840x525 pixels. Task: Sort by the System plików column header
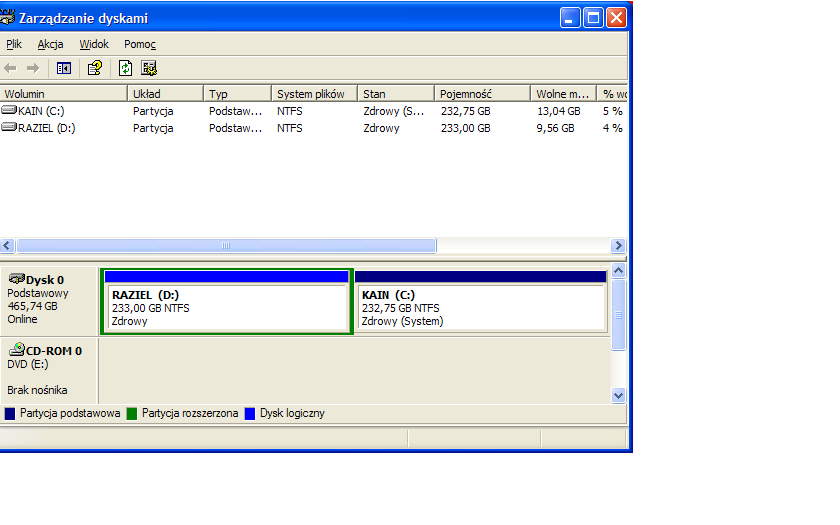(x=314, y=94)
